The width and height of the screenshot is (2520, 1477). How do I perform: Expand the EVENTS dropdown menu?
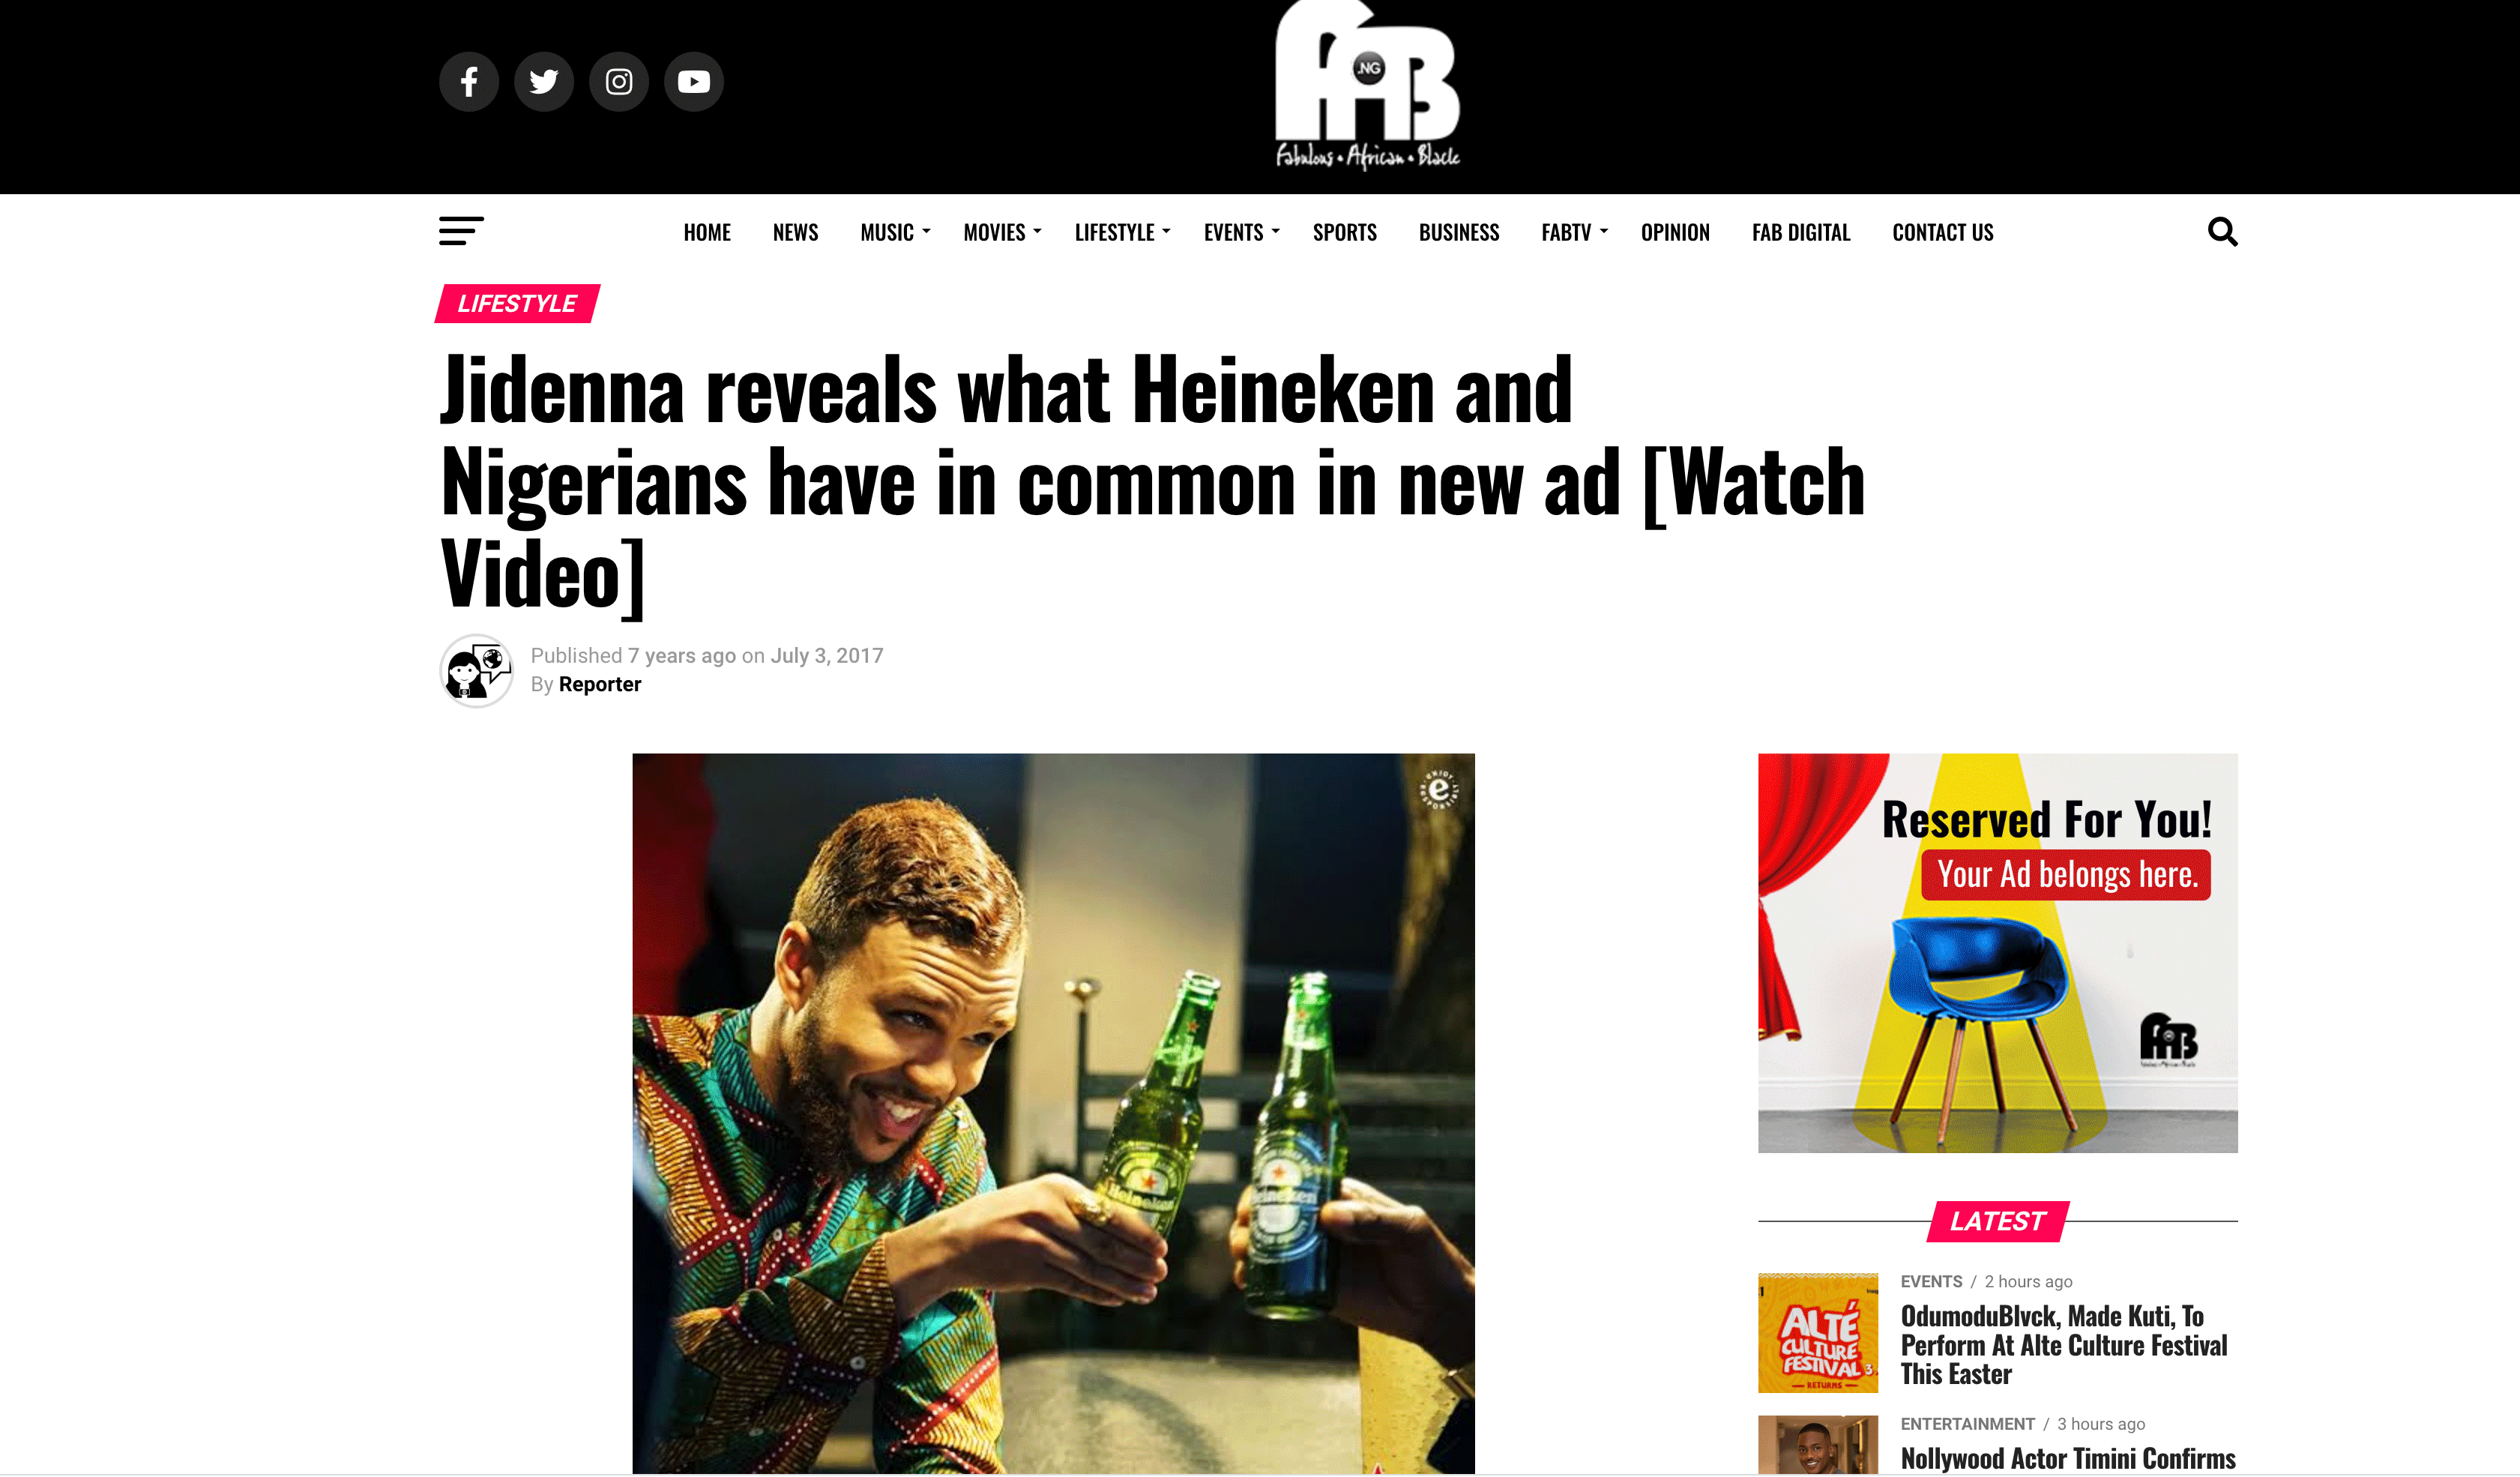coord(1241,232)
